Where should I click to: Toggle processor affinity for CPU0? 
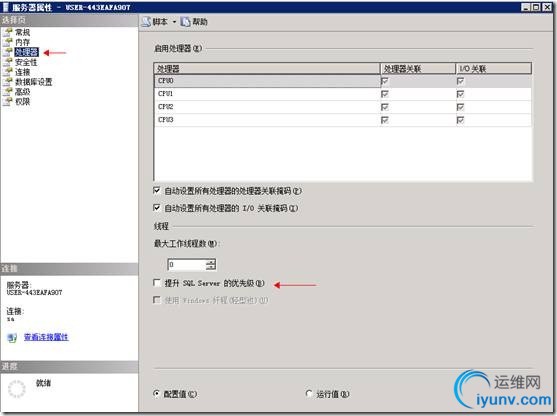pos(384,81)
